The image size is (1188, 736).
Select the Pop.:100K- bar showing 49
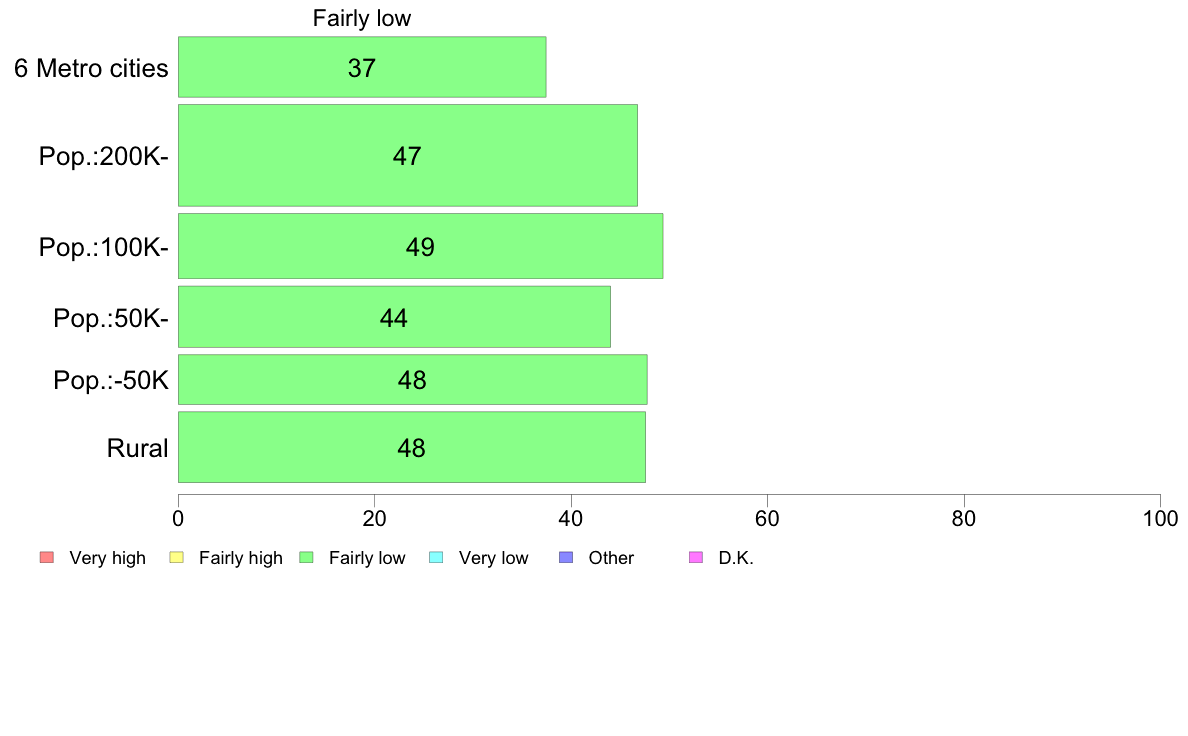point(420,246)
